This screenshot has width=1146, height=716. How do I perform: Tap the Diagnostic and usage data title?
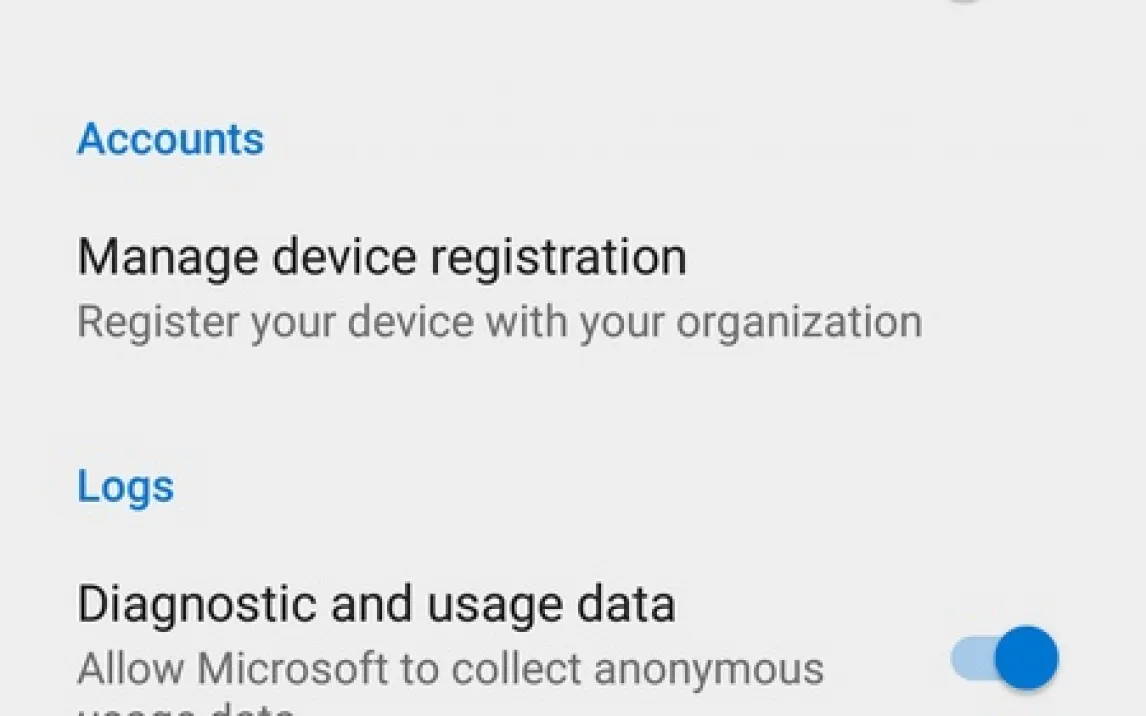(x=376, y=605)
